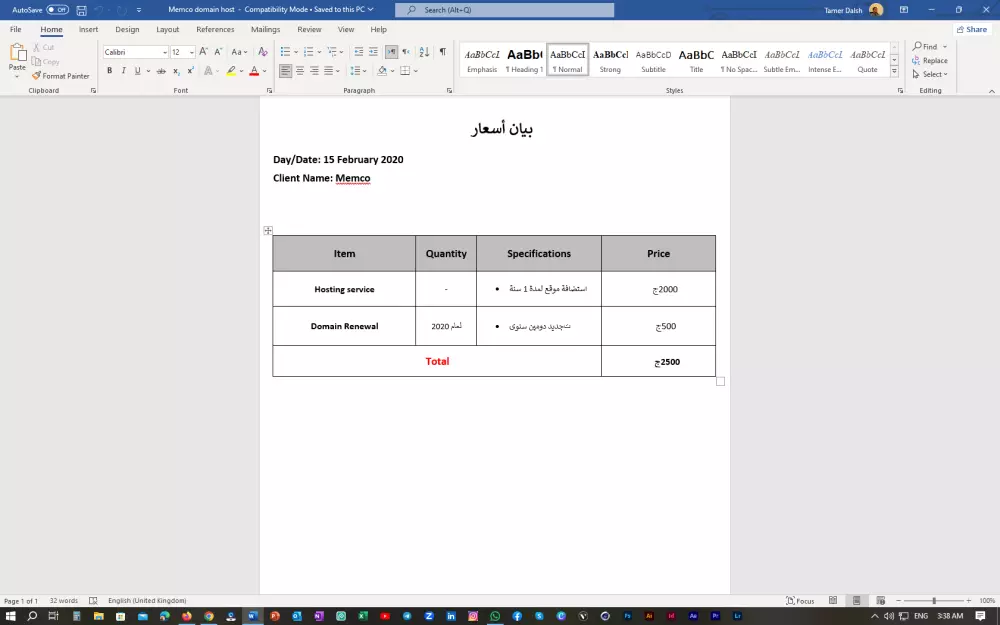The width and height of the screenshot is (1000, 625).
Task: Open the Sort dialog
Action: (x=423, y=53)
